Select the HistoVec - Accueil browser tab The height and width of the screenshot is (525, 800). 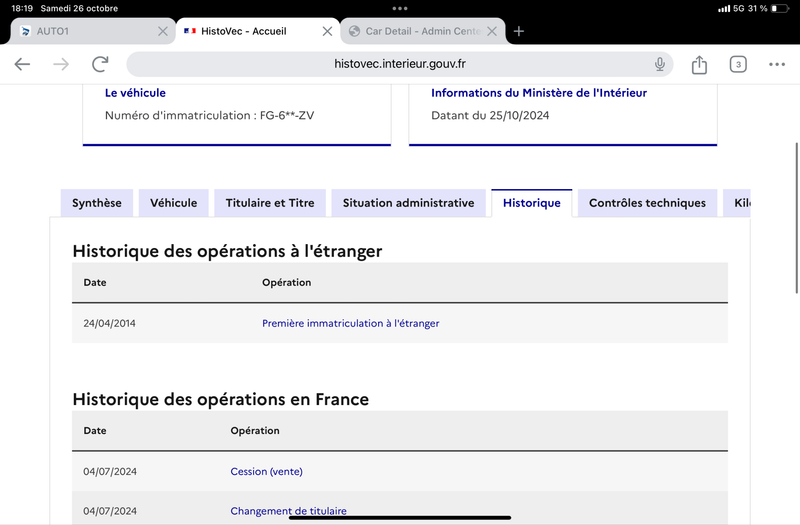click(258, 31)
